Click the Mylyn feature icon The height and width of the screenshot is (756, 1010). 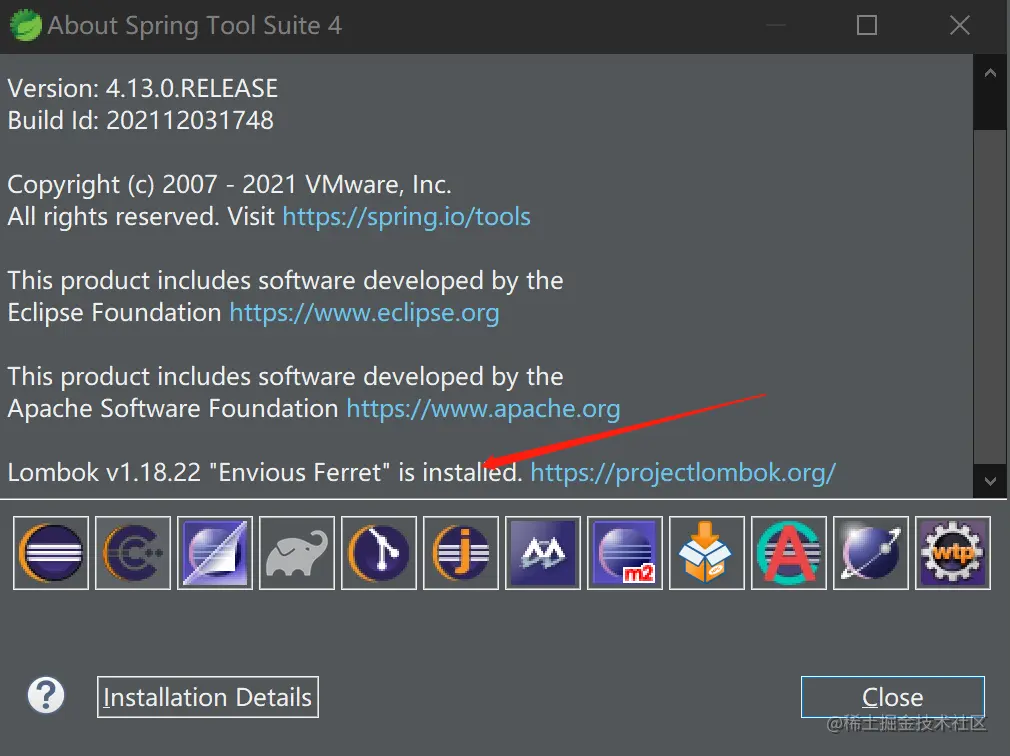point(543,553)
